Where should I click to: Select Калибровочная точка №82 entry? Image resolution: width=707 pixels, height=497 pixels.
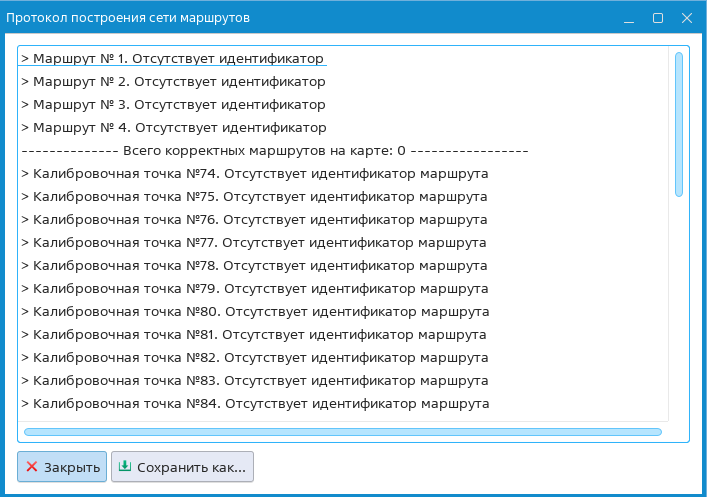[254, 357]
